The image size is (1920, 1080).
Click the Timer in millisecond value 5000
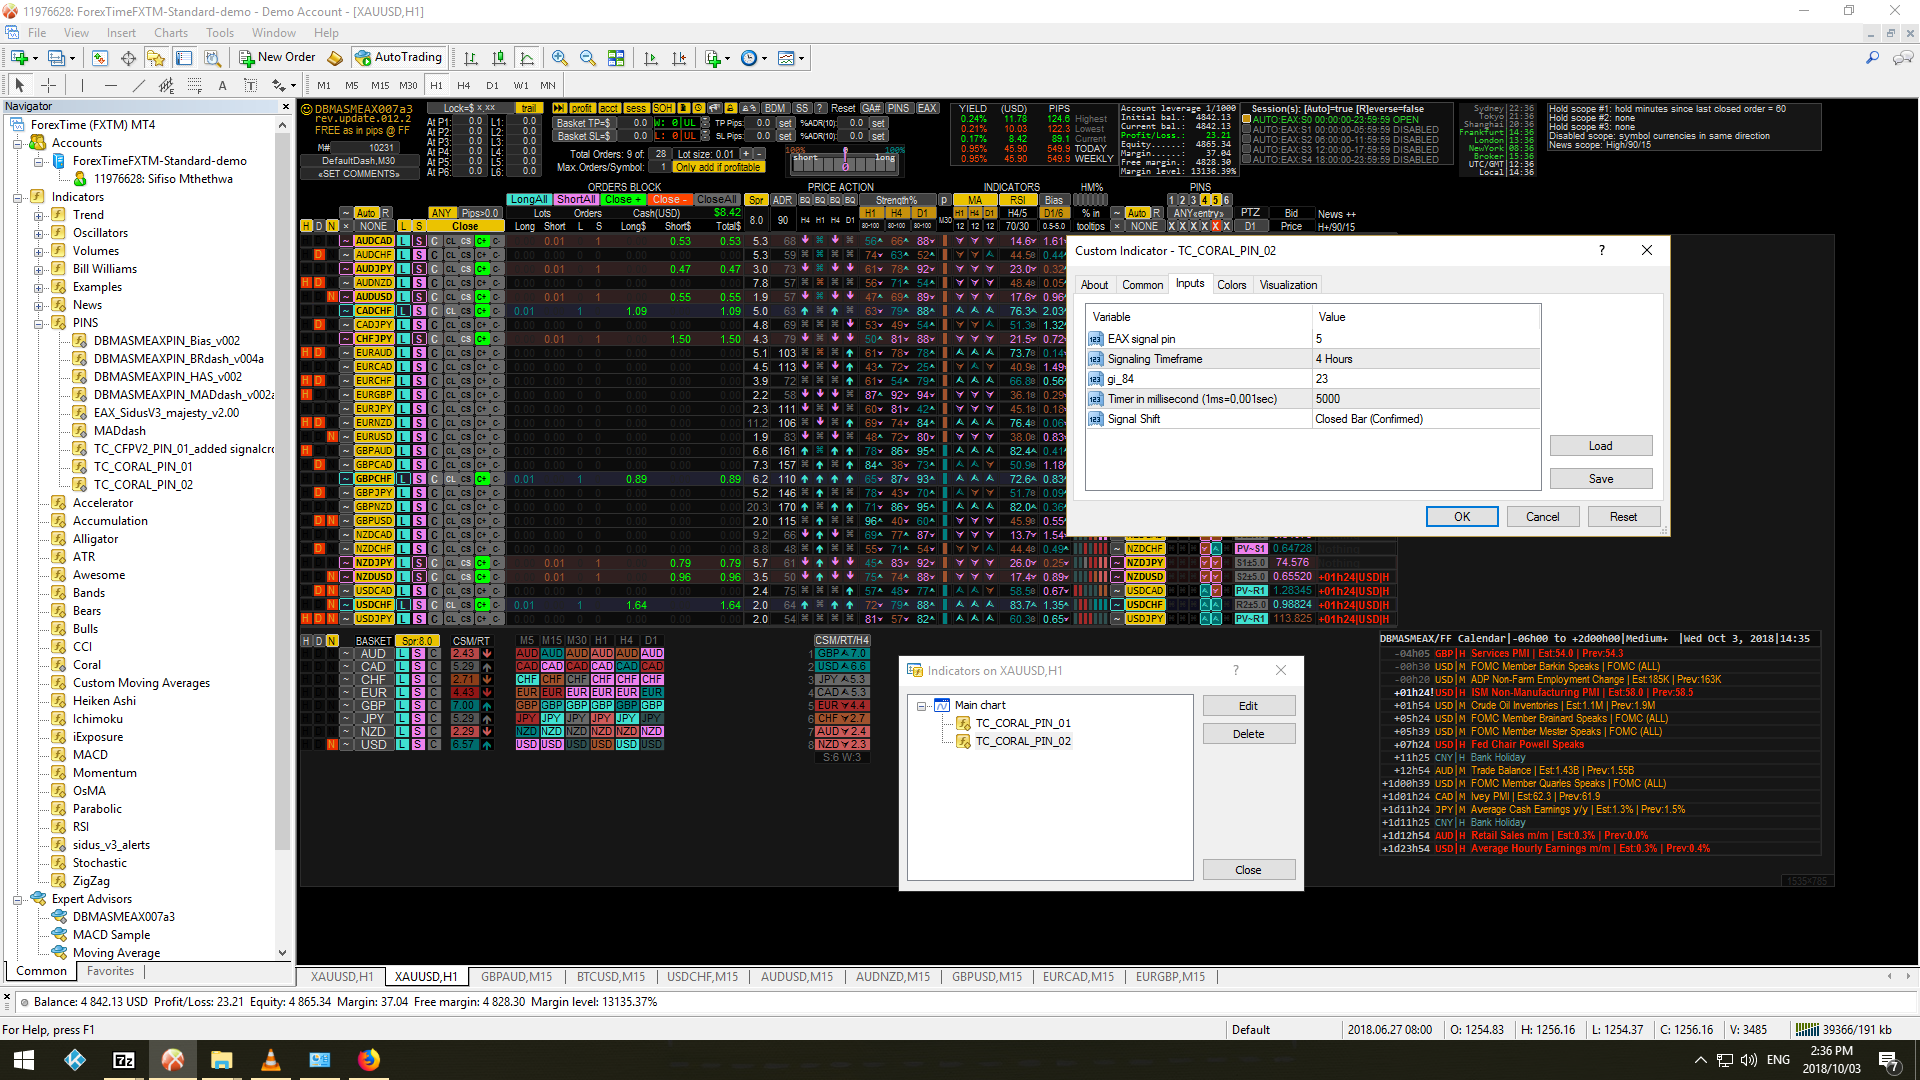[x=1426, y=399]
